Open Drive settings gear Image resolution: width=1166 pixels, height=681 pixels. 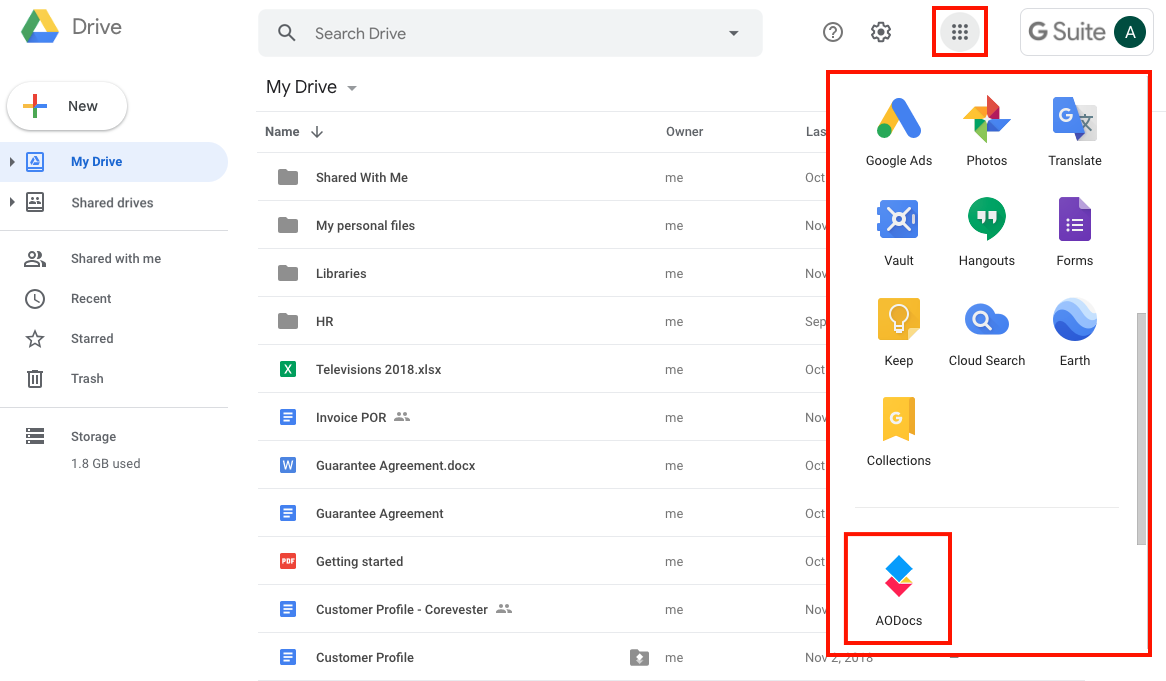click(x=880, y=31)
